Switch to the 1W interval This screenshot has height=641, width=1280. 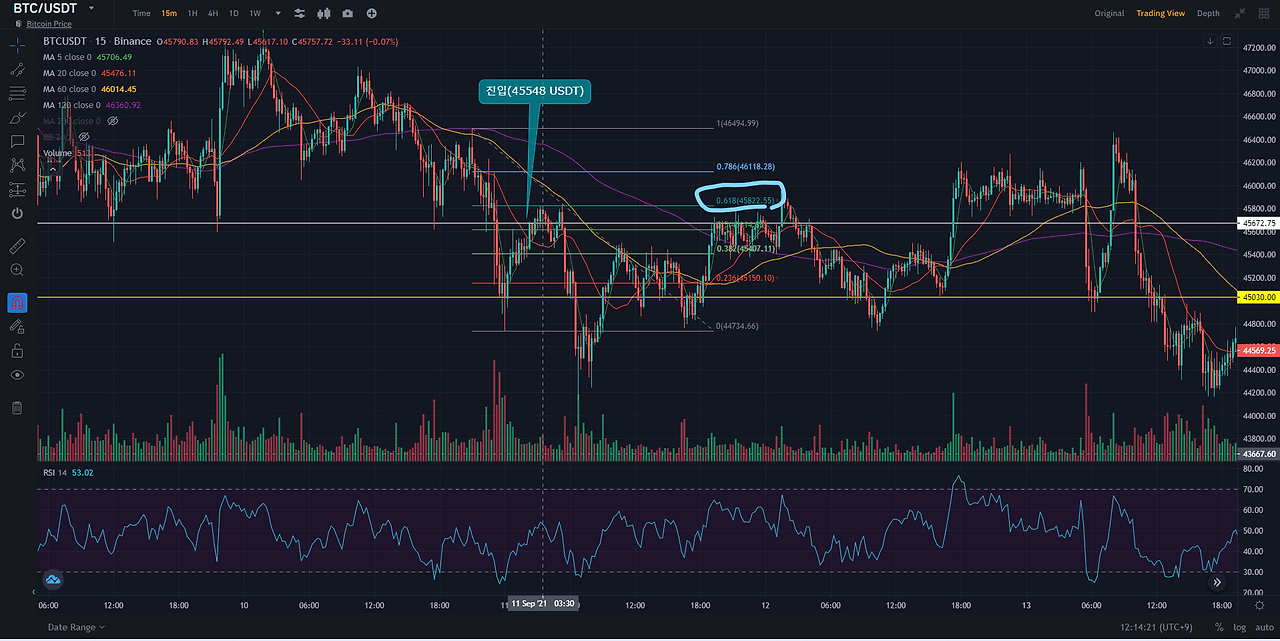(x=255, y=13)
